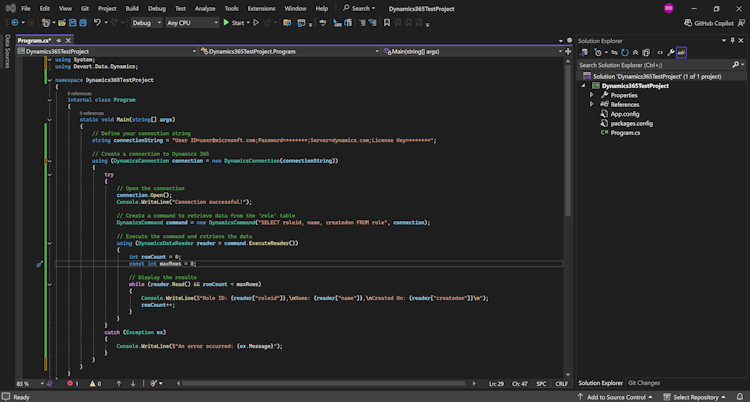The height and width of the screenshot is (402, 750).
Task: Open the Any CPU platform dropdown
Action: (x=191, y=22)
